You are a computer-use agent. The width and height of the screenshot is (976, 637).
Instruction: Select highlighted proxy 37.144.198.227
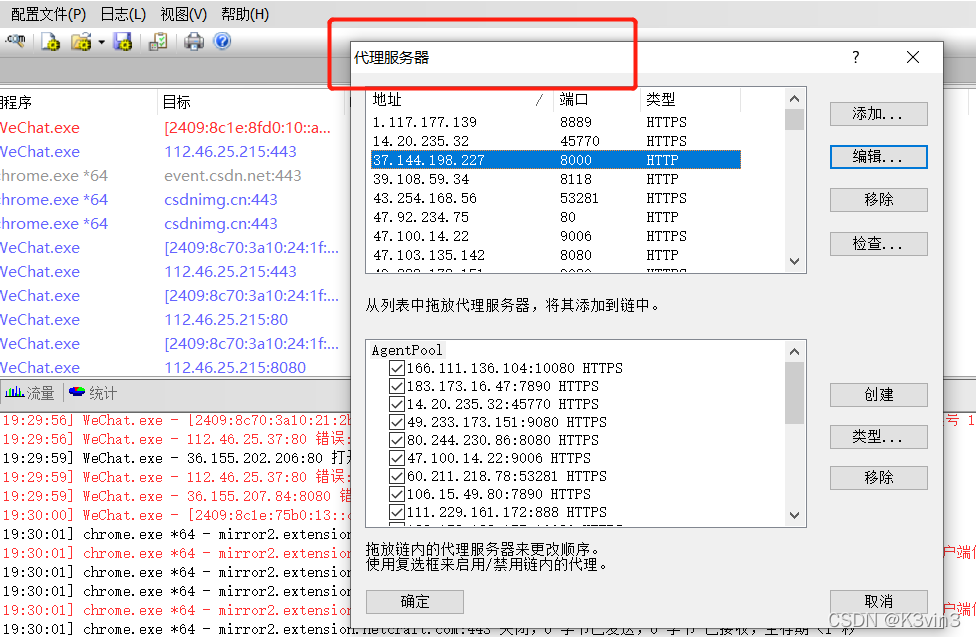click(555, 160)
